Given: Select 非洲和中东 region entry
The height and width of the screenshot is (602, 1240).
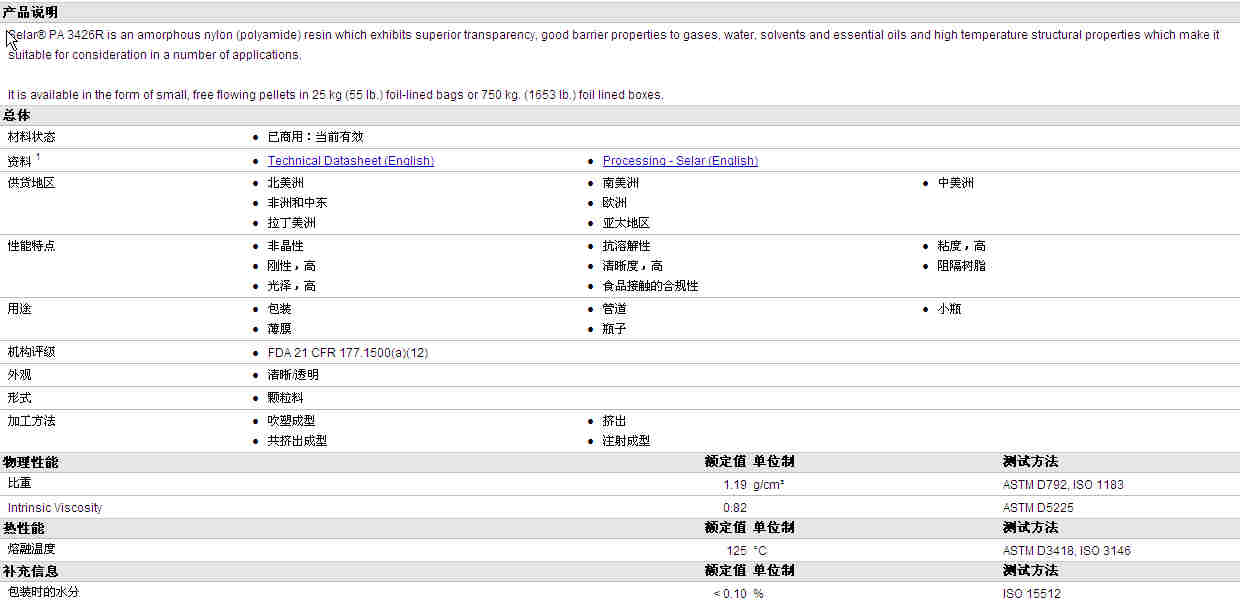Looking at the screenshot, I should pos(297,203).
